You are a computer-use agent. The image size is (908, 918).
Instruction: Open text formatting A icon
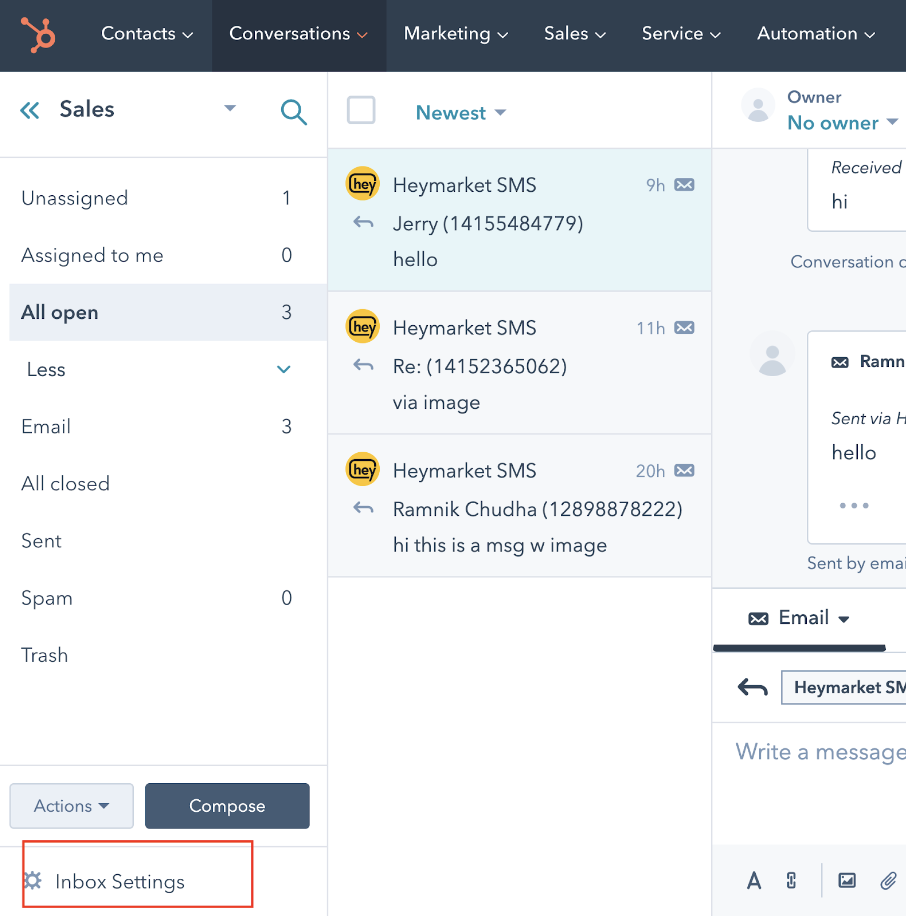[754, 881]
